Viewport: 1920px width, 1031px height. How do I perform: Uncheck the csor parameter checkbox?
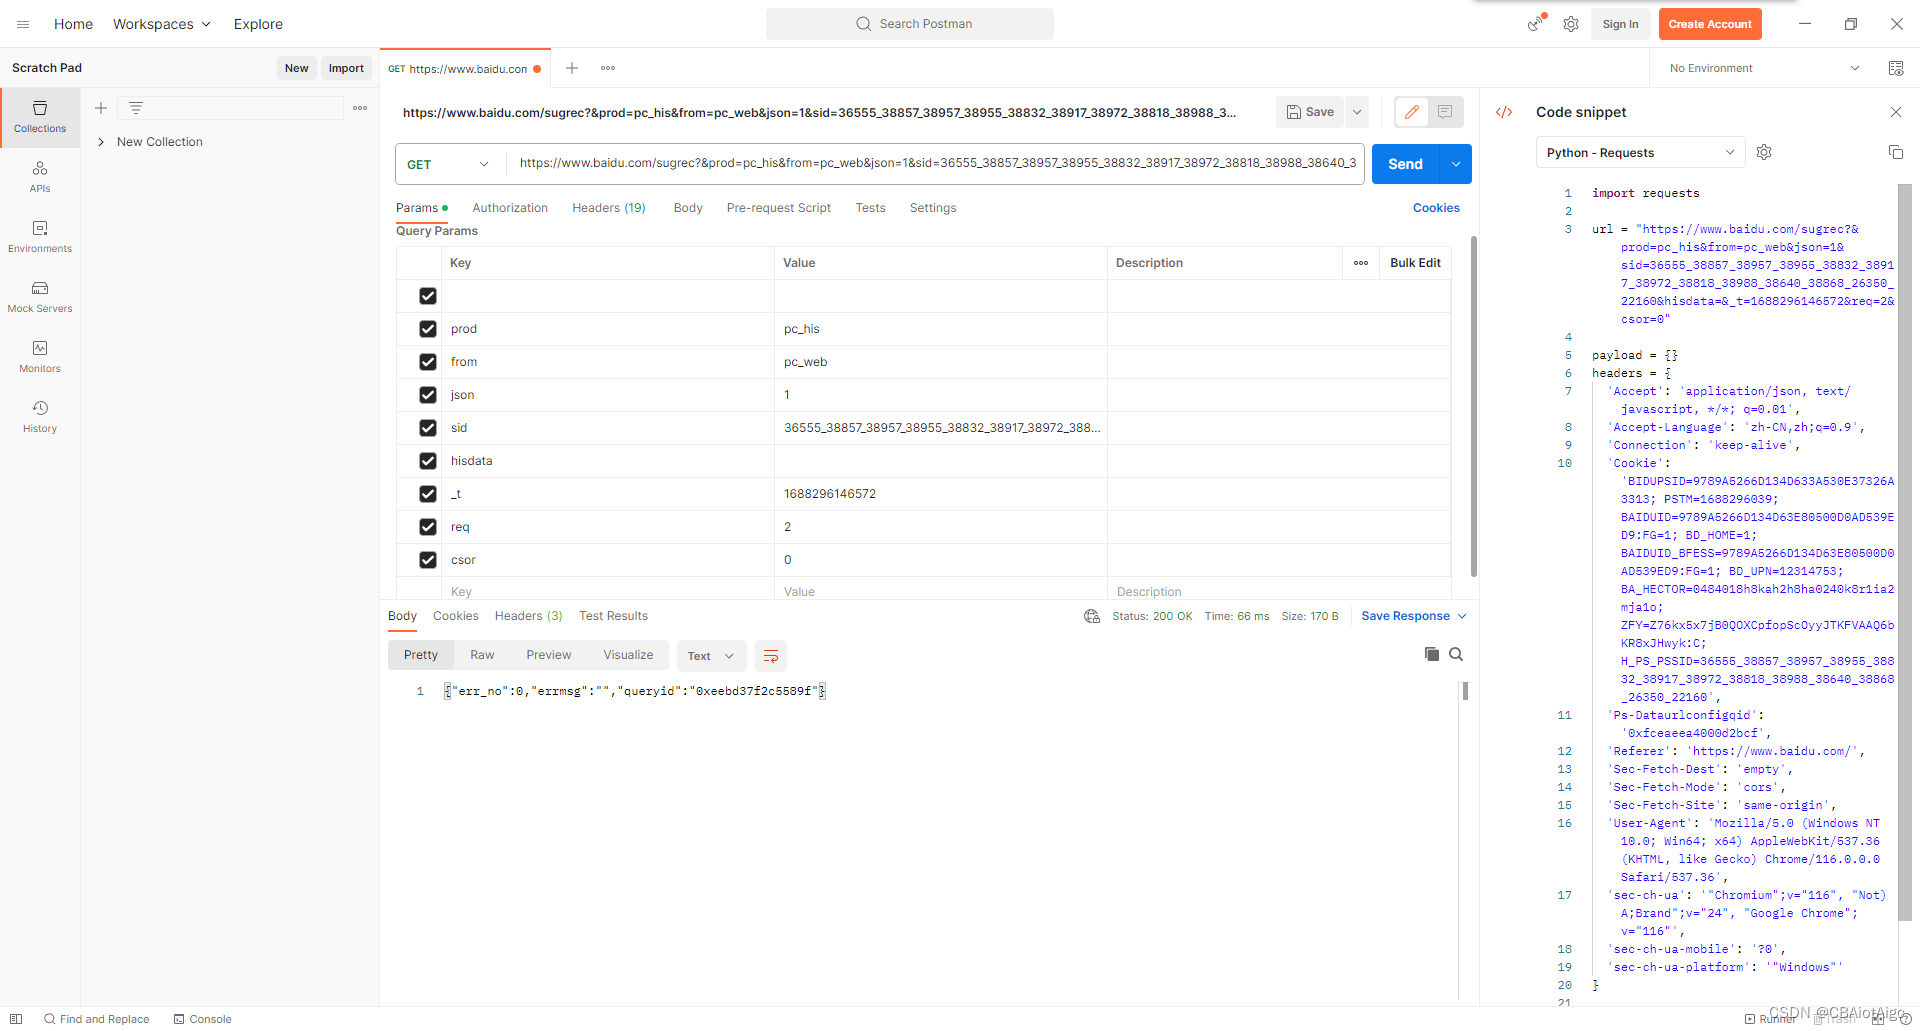(x=428, y=560)
